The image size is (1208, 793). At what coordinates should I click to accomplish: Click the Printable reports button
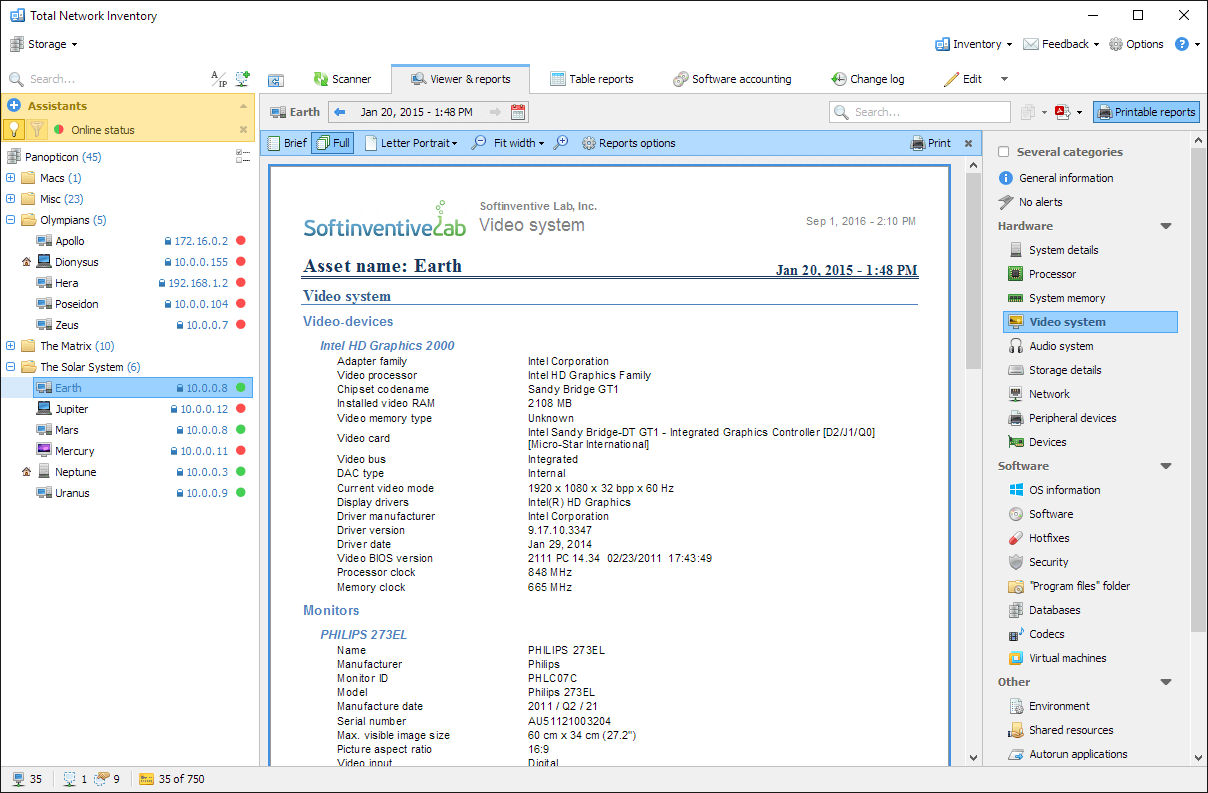pyautogui.click(x=1146, y=112)
